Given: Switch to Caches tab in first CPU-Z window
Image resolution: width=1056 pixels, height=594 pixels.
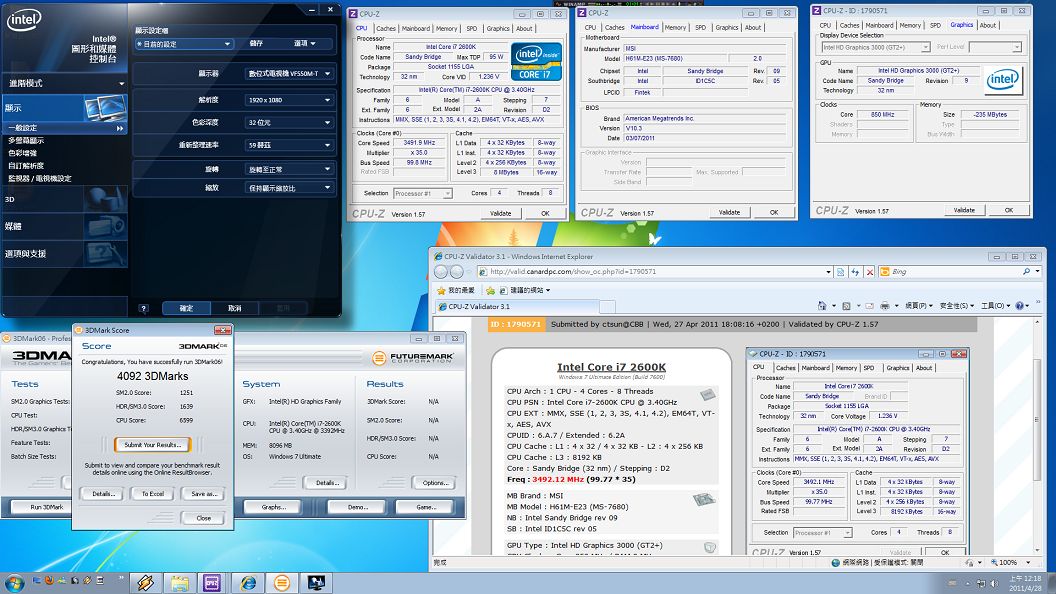Looking at the screenshot, I should pos(386,28).
